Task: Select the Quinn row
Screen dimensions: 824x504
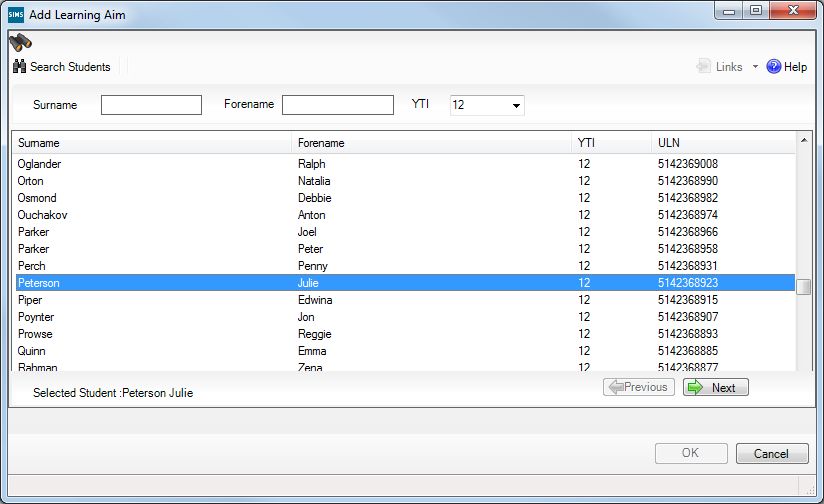Action: (x=405, y=351)
